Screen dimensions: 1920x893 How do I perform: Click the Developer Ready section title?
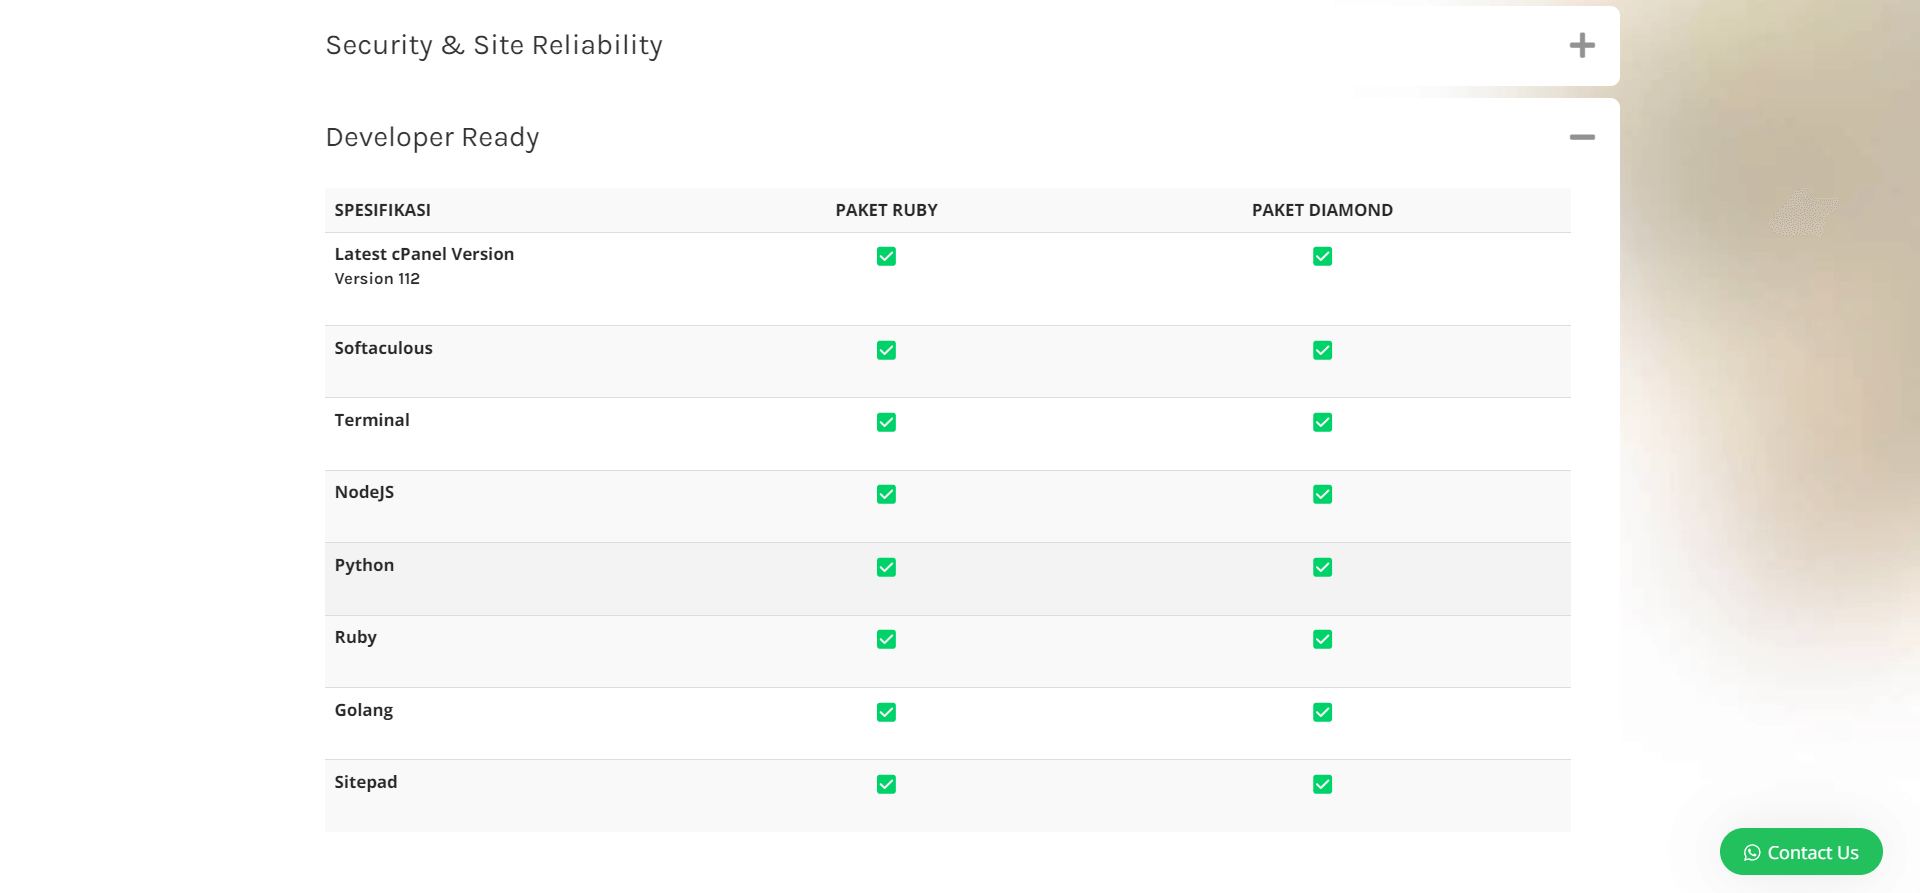click(x=432, y=137)
